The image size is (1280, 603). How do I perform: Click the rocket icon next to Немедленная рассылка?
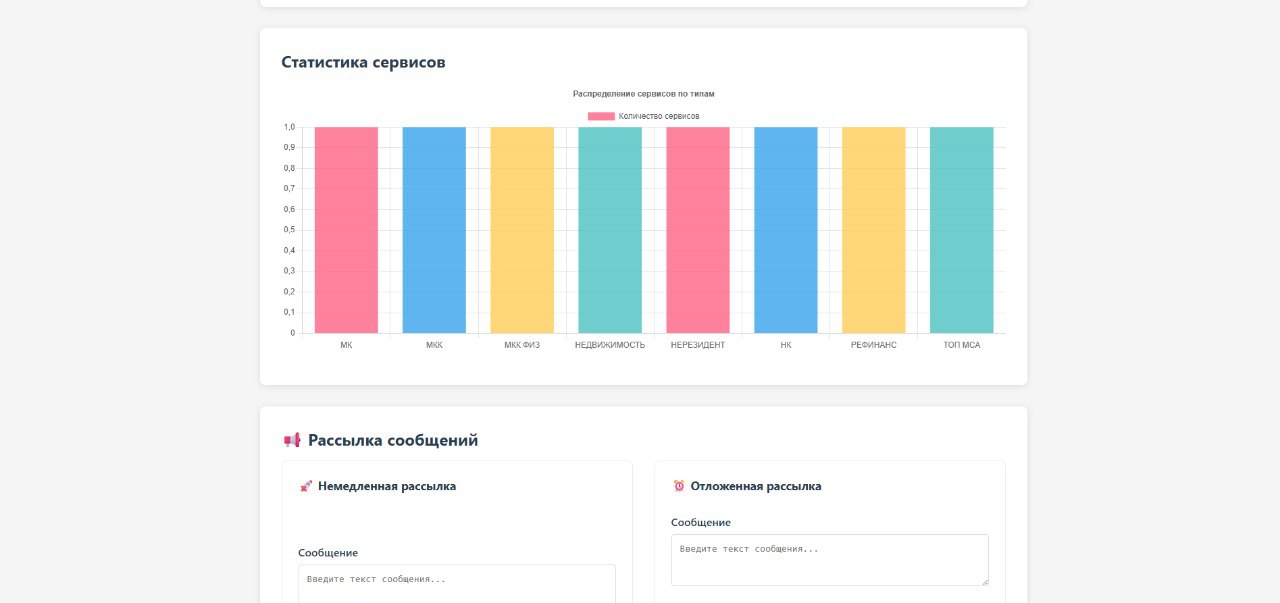point(306,486)
